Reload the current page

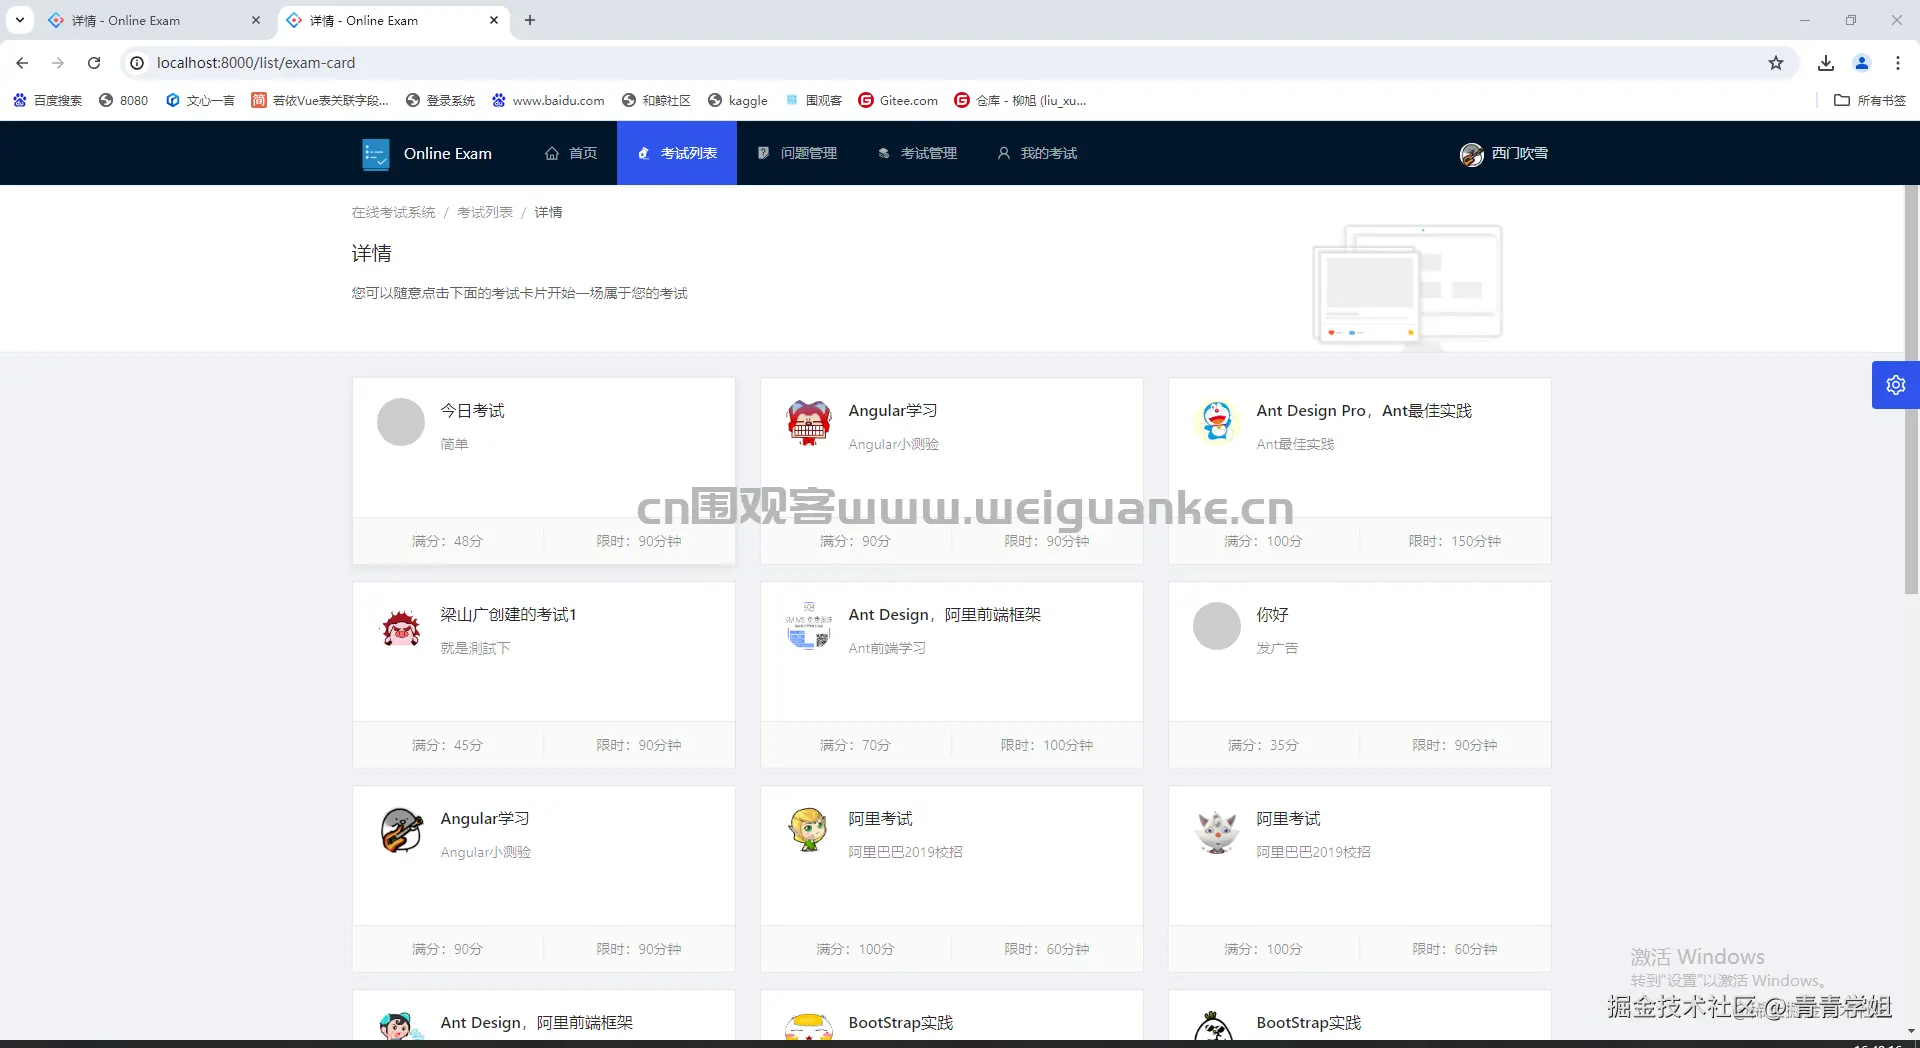click(x=94, y=63)
